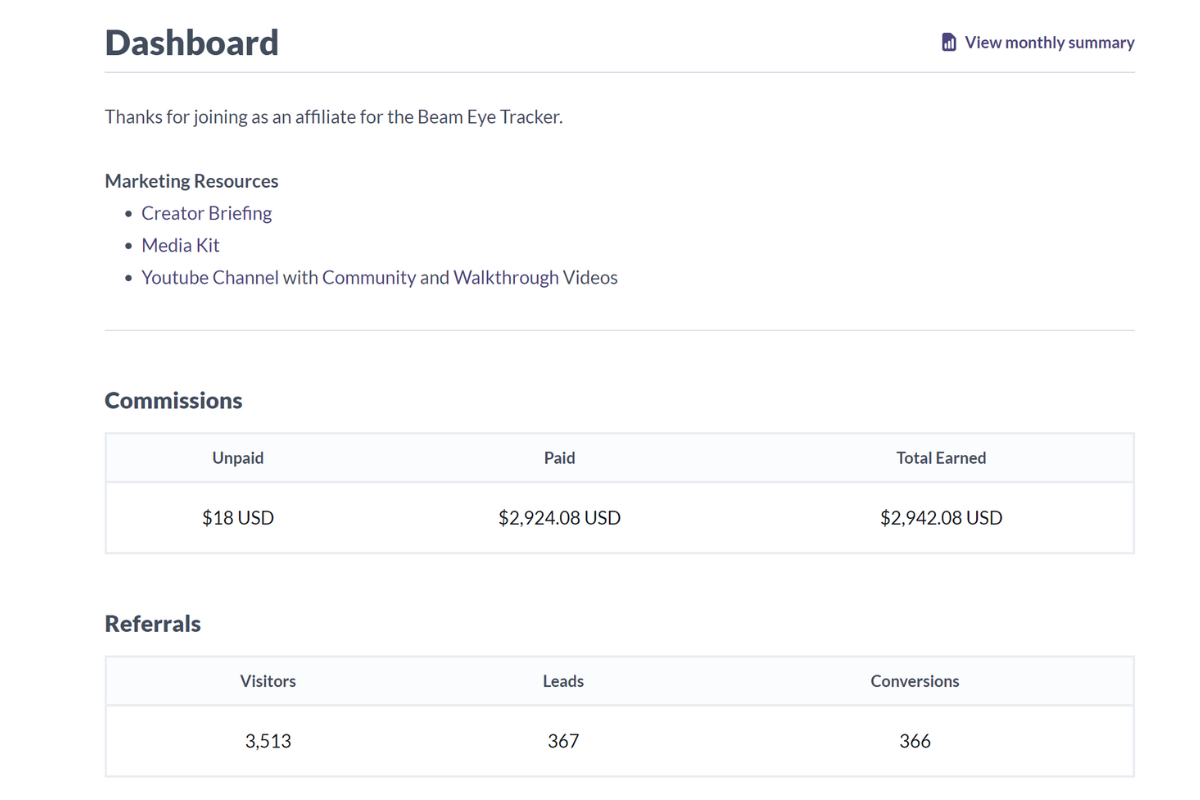Select the 367 leads value
Screen dimensions: 1200x800
(x=563, y=741)
